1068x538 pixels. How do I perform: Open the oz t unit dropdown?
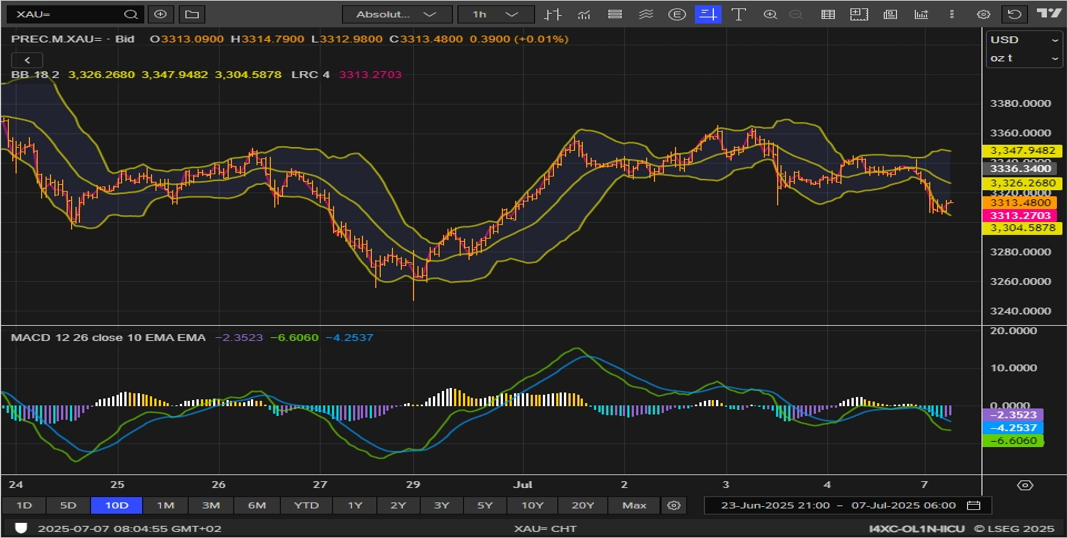[x=1024, y=58]
